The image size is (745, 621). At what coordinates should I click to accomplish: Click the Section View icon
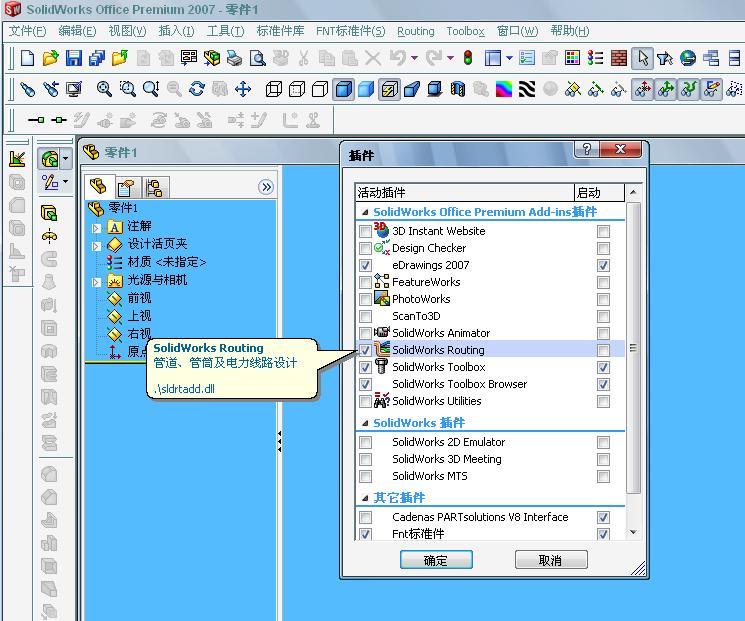(x=458, y=89)
